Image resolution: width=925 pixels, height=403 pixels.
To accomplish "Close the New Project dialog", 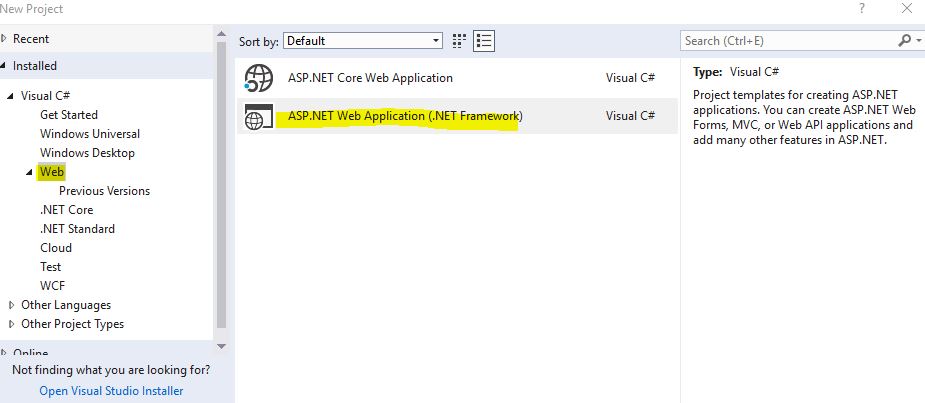I will coord(907,8).
